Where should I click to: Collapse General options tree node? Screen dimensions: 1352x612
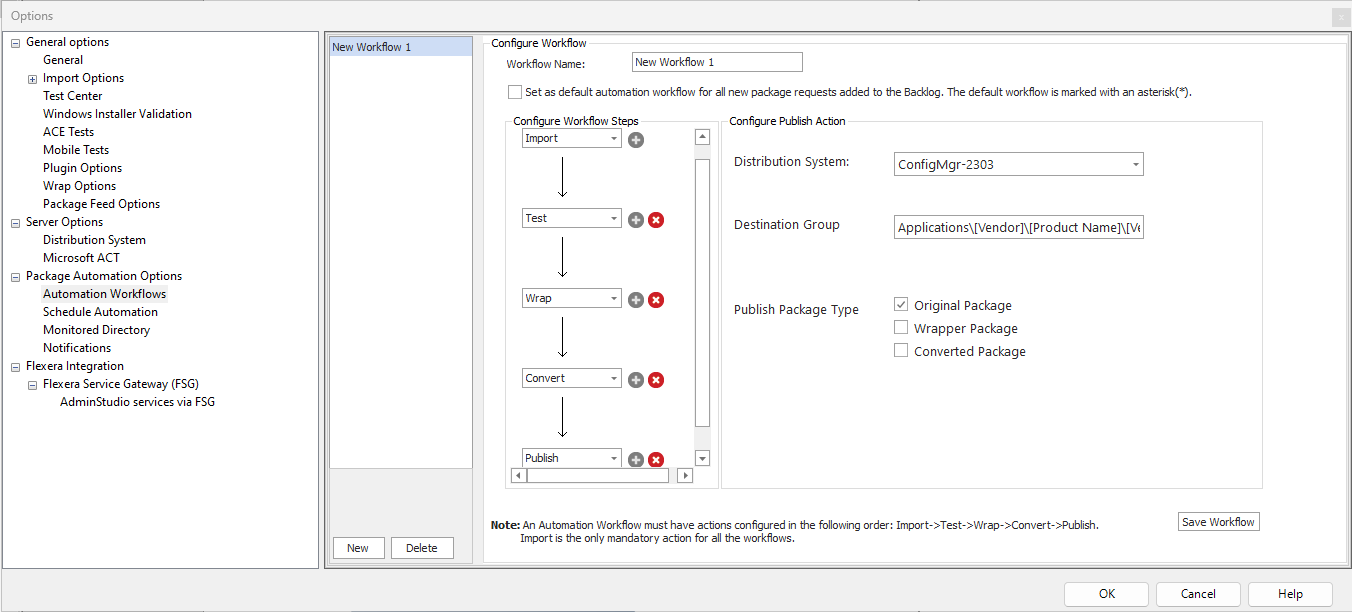(15, 42)
